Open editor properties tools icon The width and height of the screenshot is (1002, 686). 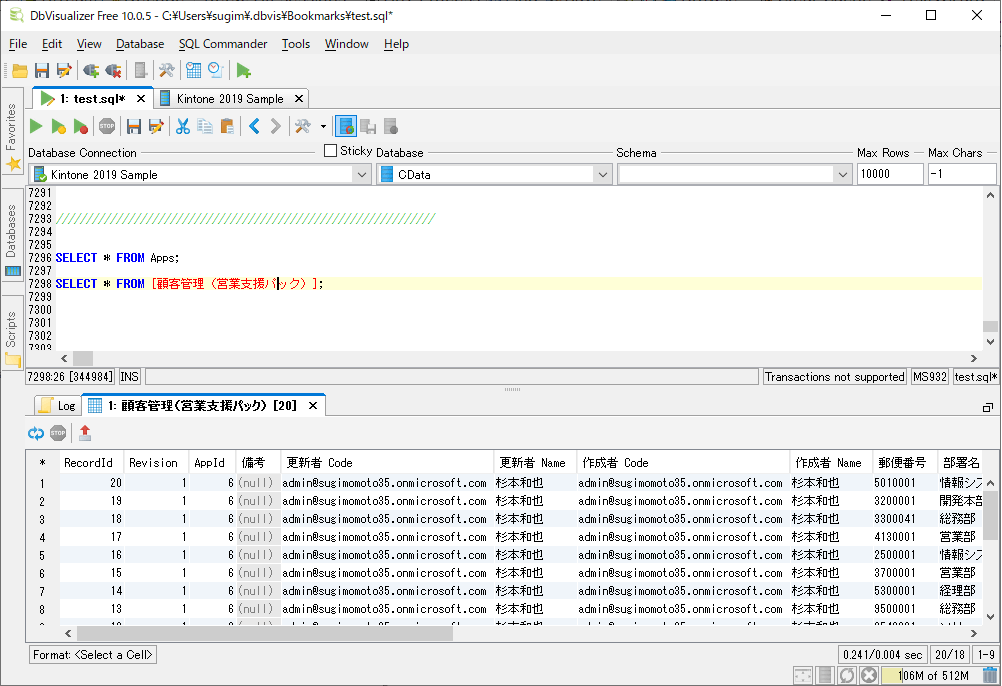point(303,126)
